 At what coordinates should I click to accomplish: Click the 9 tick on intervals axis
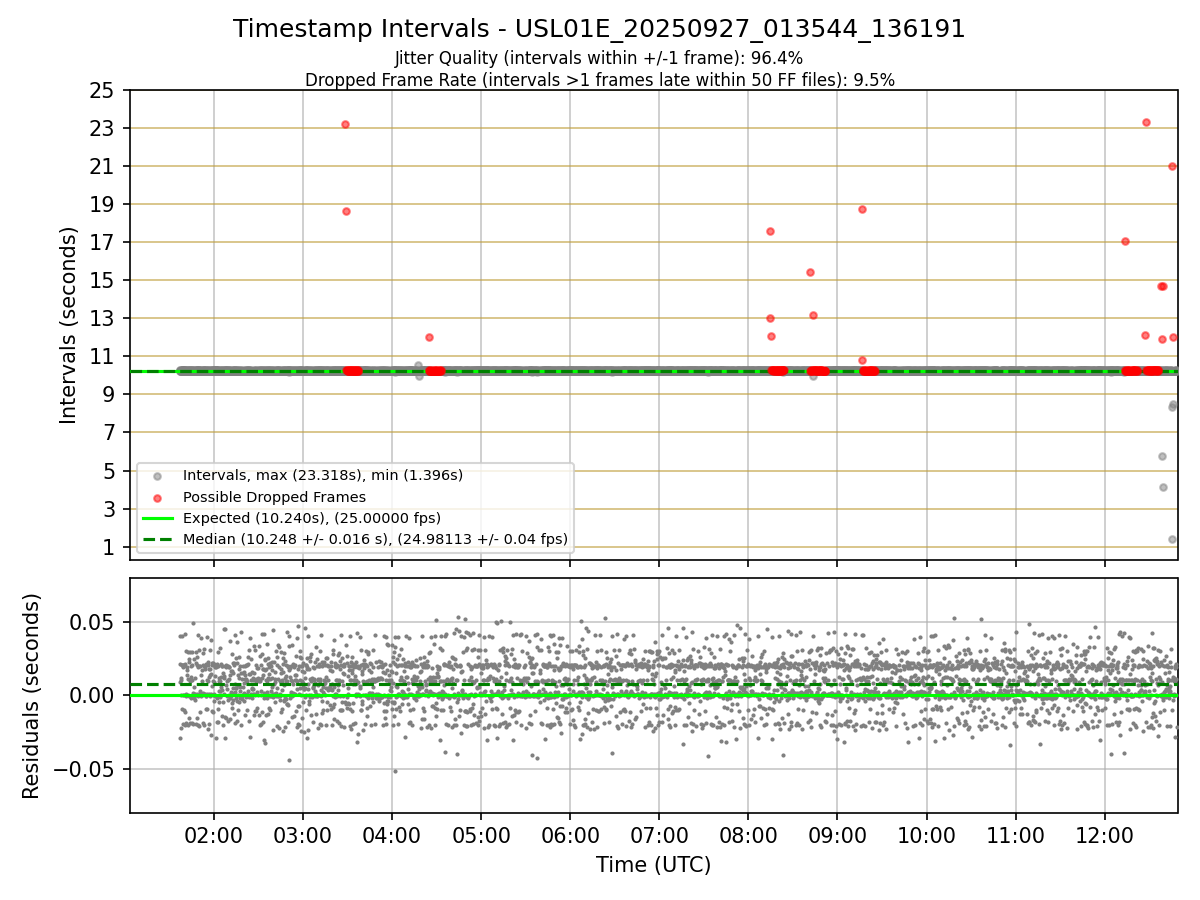tap(107, 394)
